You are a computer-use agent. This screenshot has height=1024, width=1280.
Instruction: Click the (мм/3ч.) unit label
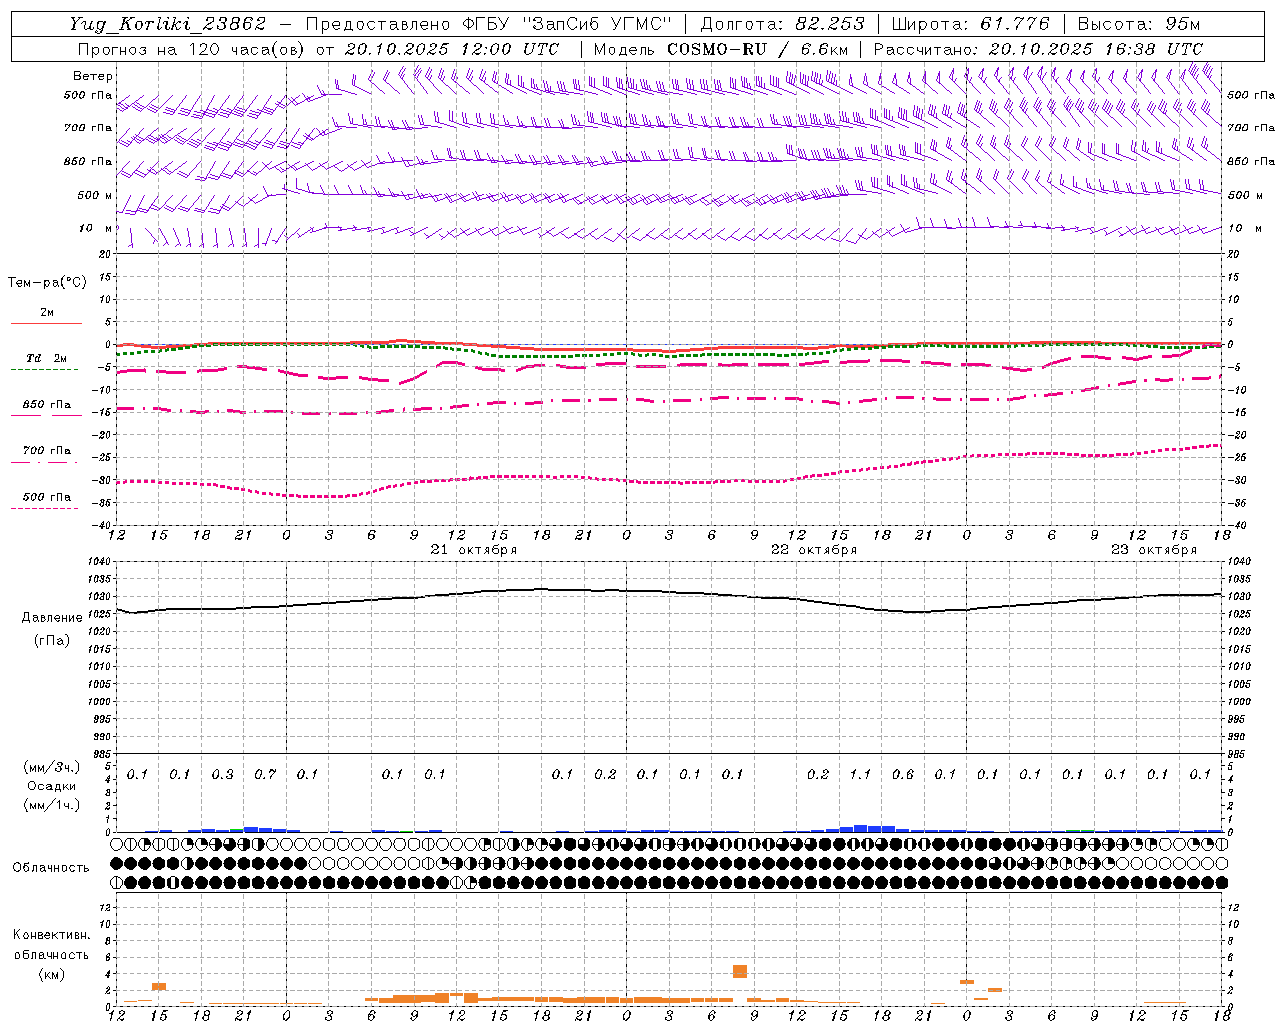(x=52, y=767)
